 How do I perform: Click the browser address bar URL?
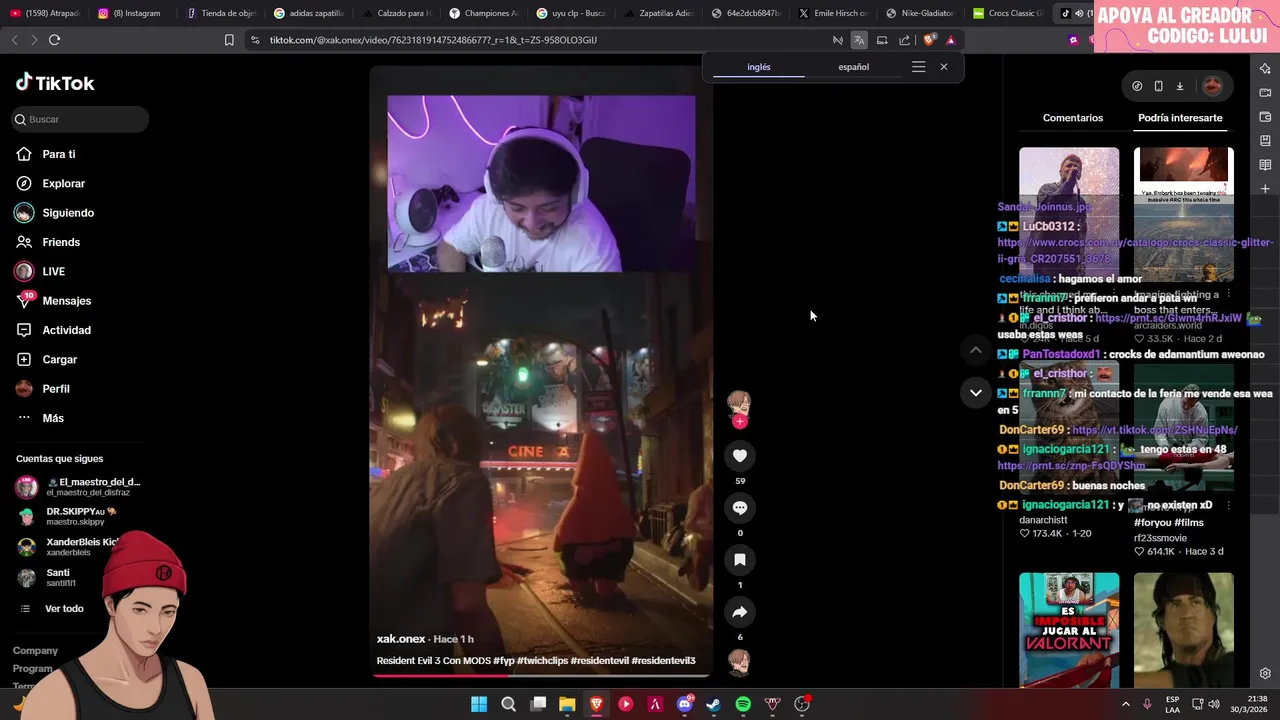(x=433, y=40)
